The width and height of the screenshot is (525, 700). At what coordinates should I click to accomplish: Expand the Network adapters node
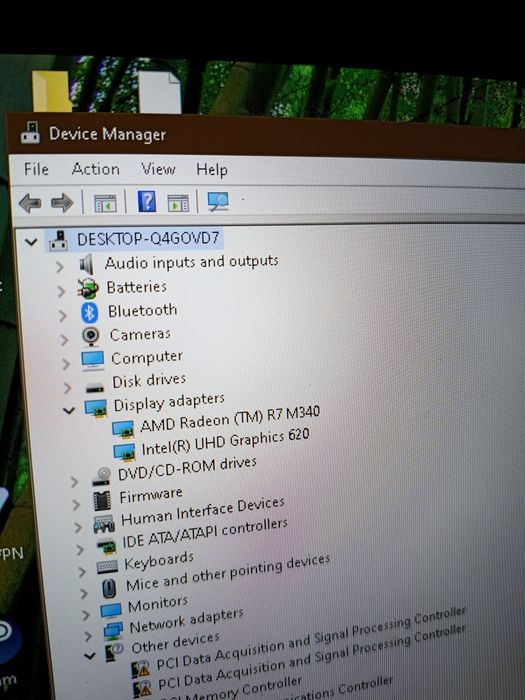click(x=88, y=636)
